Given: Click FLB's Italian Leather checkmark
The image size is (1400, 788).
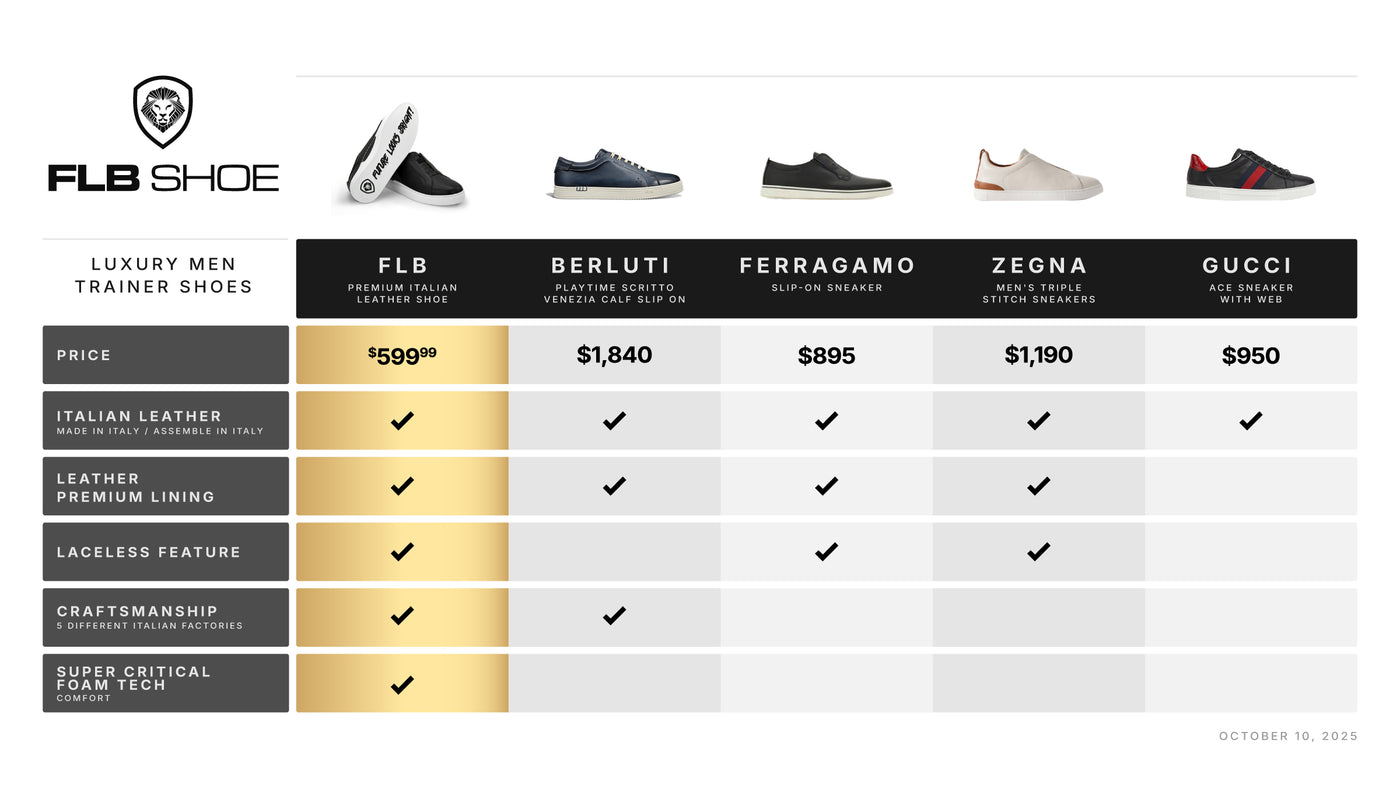Looking at the screenshot, I should (x=402, y=421).
